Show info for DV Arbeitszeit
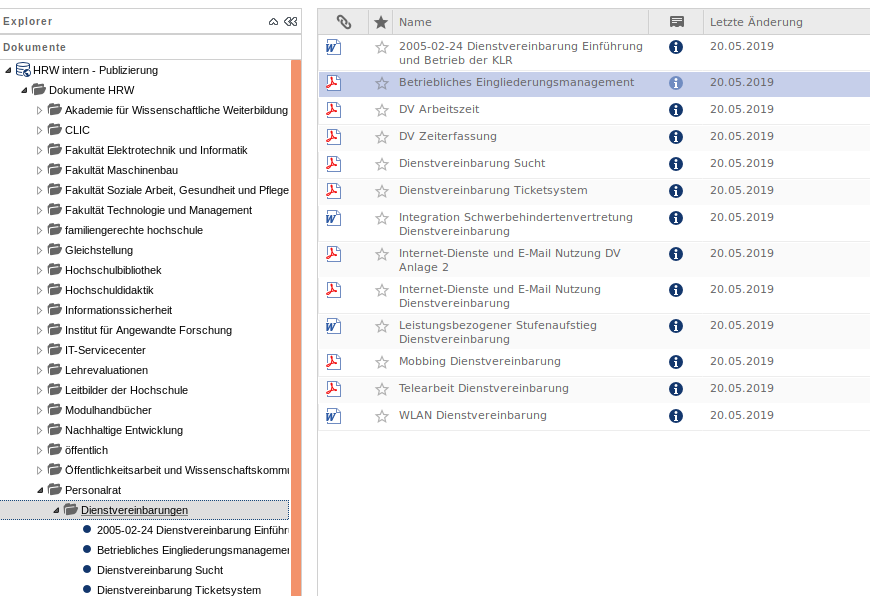The image size is (870, 596). pos(676,110)
